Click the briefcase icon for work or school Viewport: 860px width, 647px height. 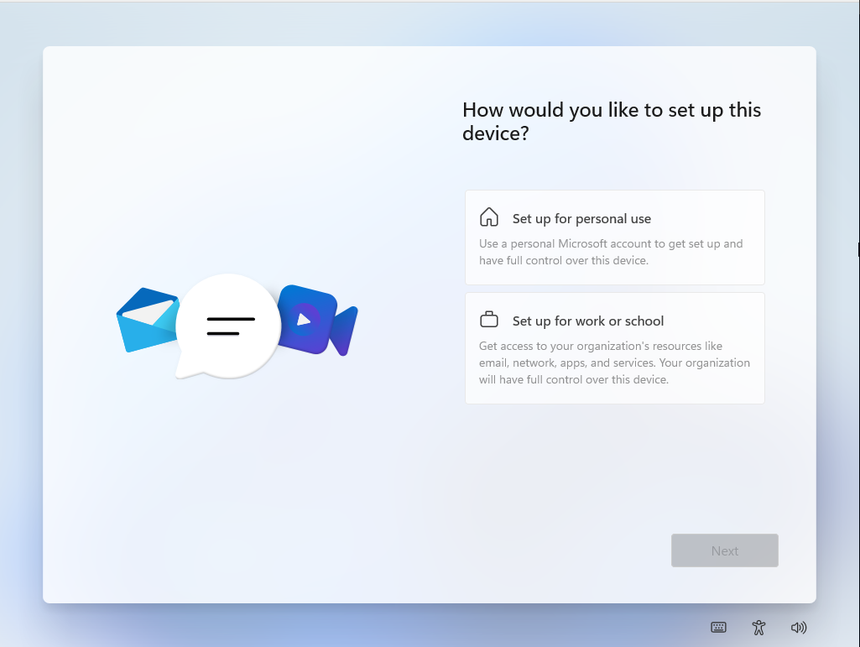(x=489, y=320)
